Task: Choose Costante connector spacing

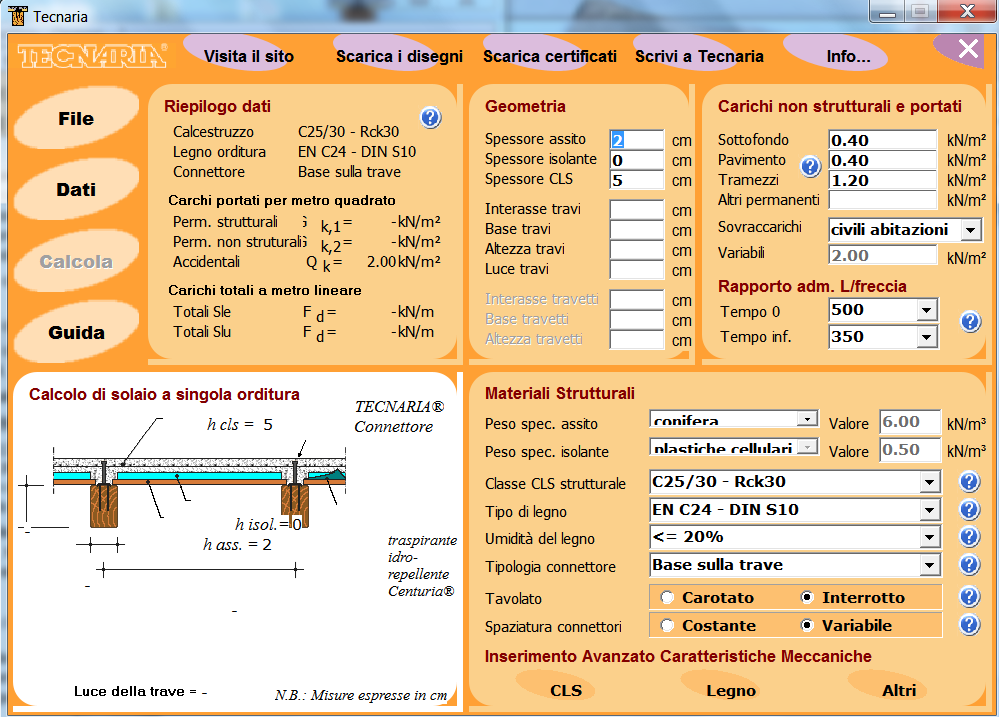Action: pos(667,626)
